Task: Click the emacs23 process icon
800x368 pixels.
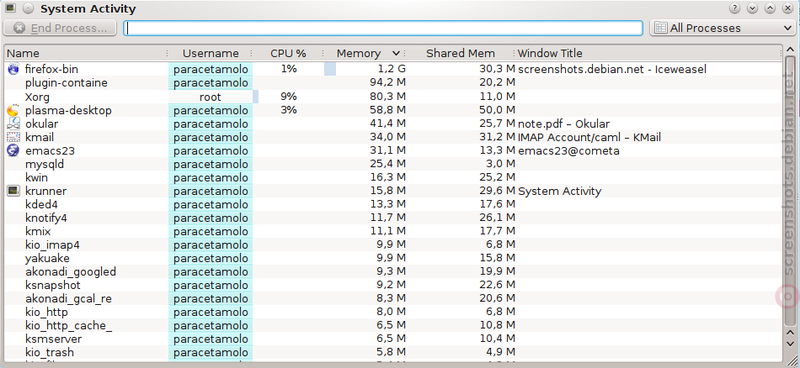Action: [x=13, y=151]
